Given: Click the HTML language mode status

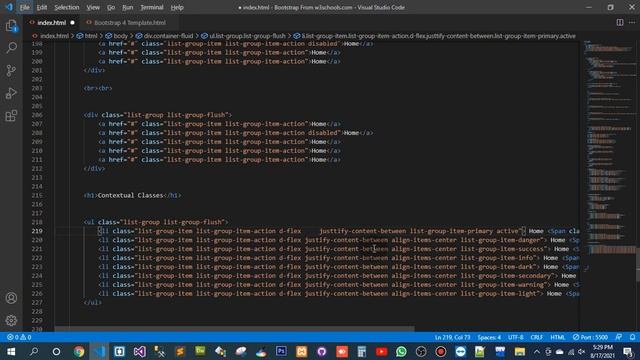Looking at the screenshot, I should coord(558,337).
